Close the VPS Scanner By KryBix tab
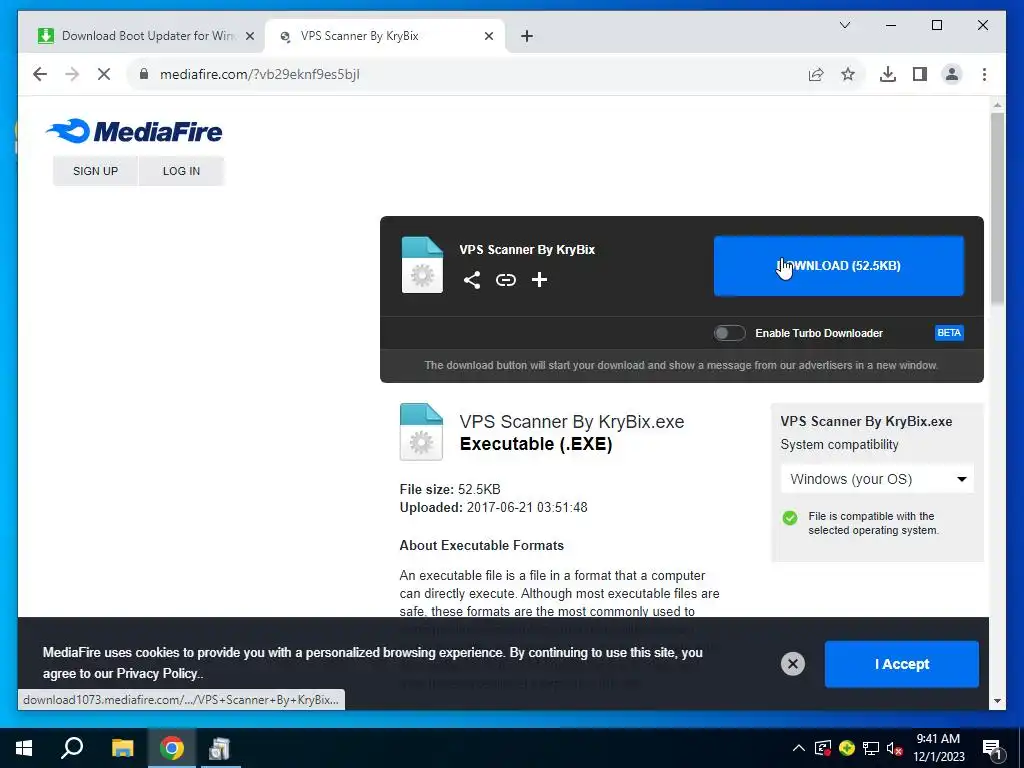The image size is (1024, 768). [488, 36]
